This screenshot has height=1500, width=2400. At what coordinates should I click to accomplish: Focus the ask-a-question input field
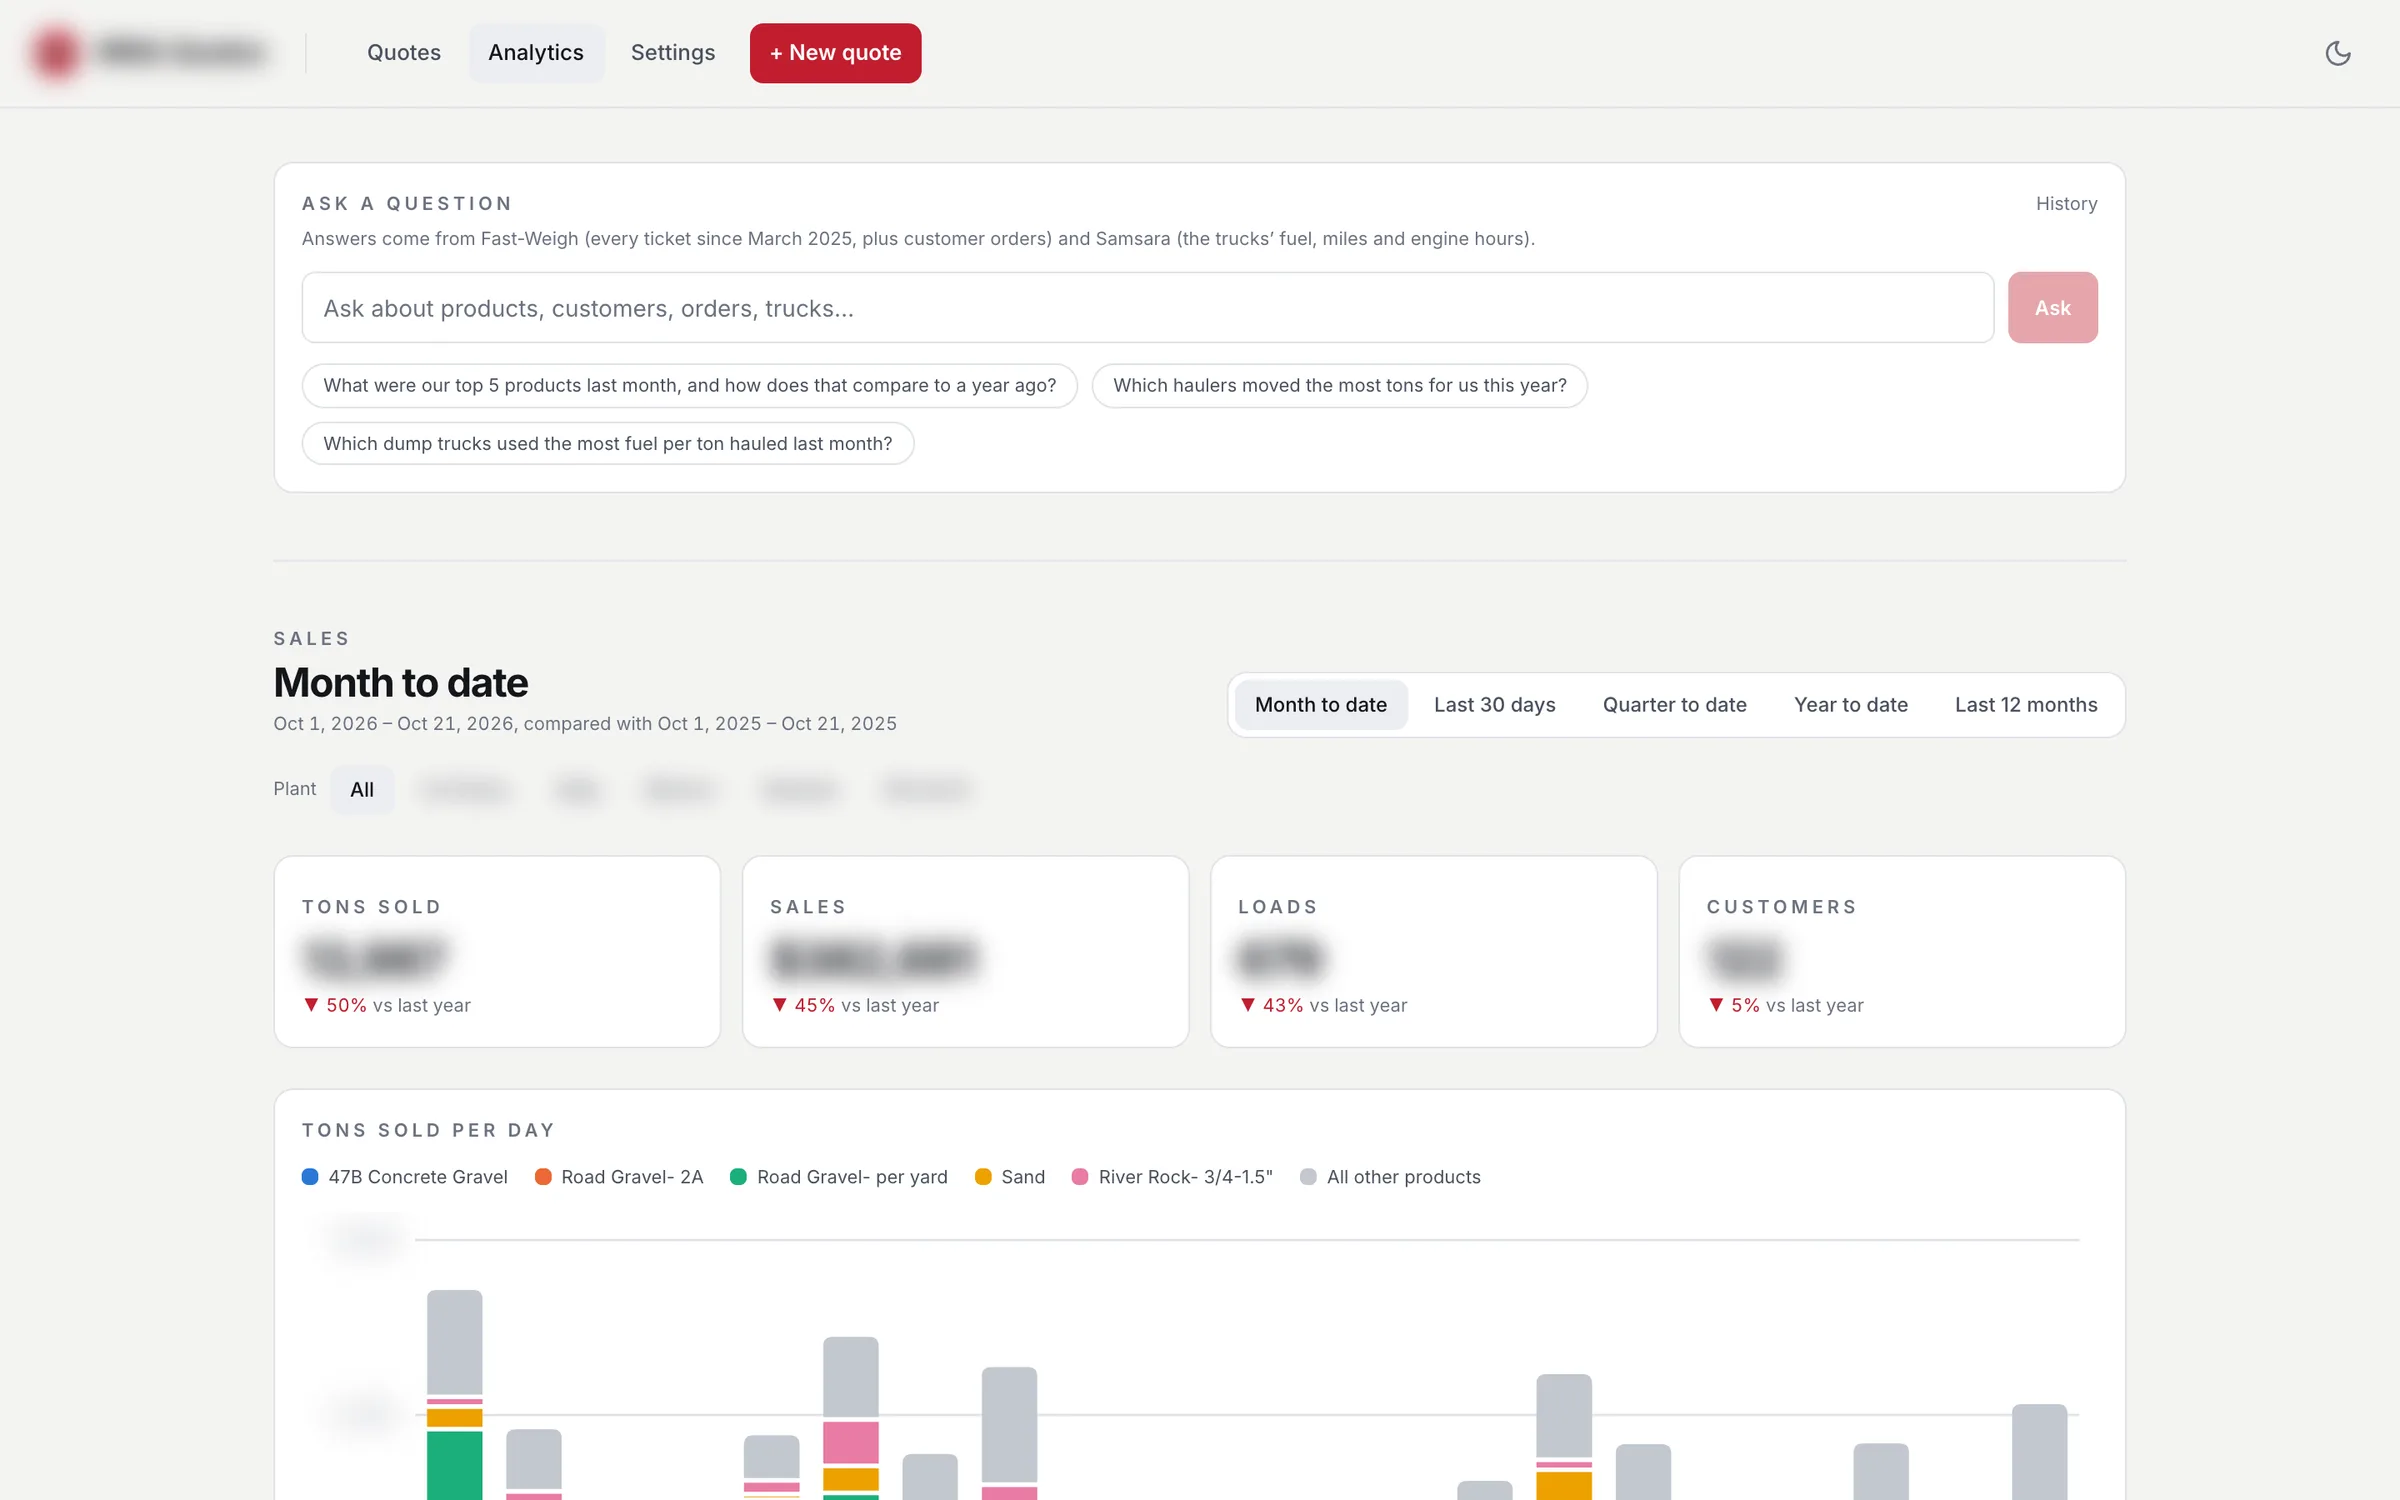1148,308
